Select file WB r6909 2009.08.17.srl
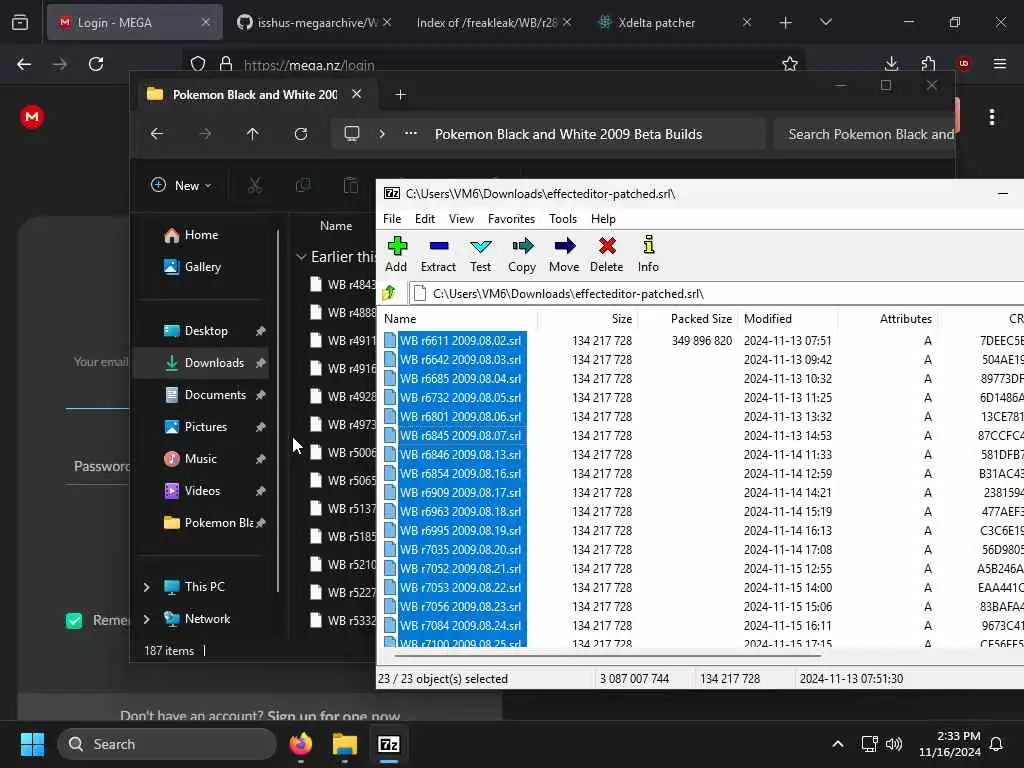This screenshot has width=1024, height=768. pyautogui.click(x=460, y=492)
